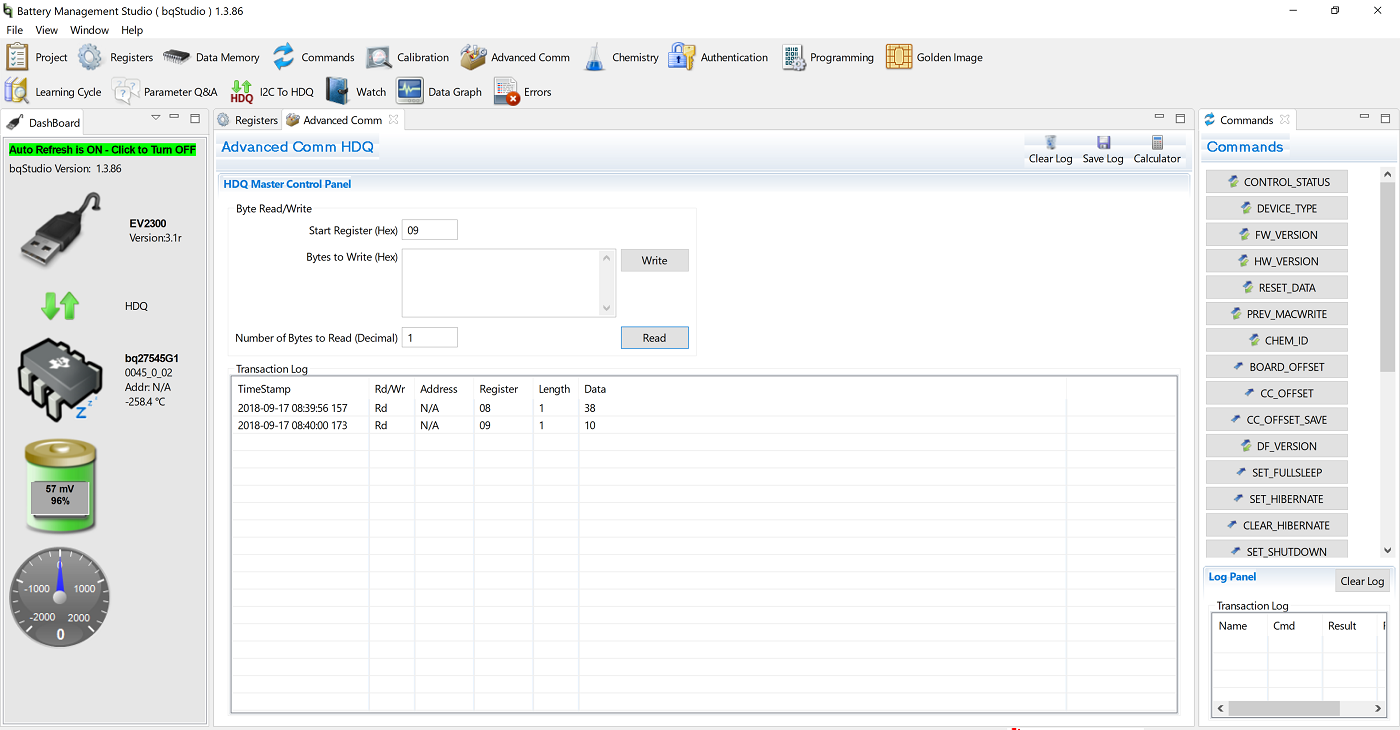Open Programming tool icon
Screen dimensions: 1400x730
coord(794,57)
